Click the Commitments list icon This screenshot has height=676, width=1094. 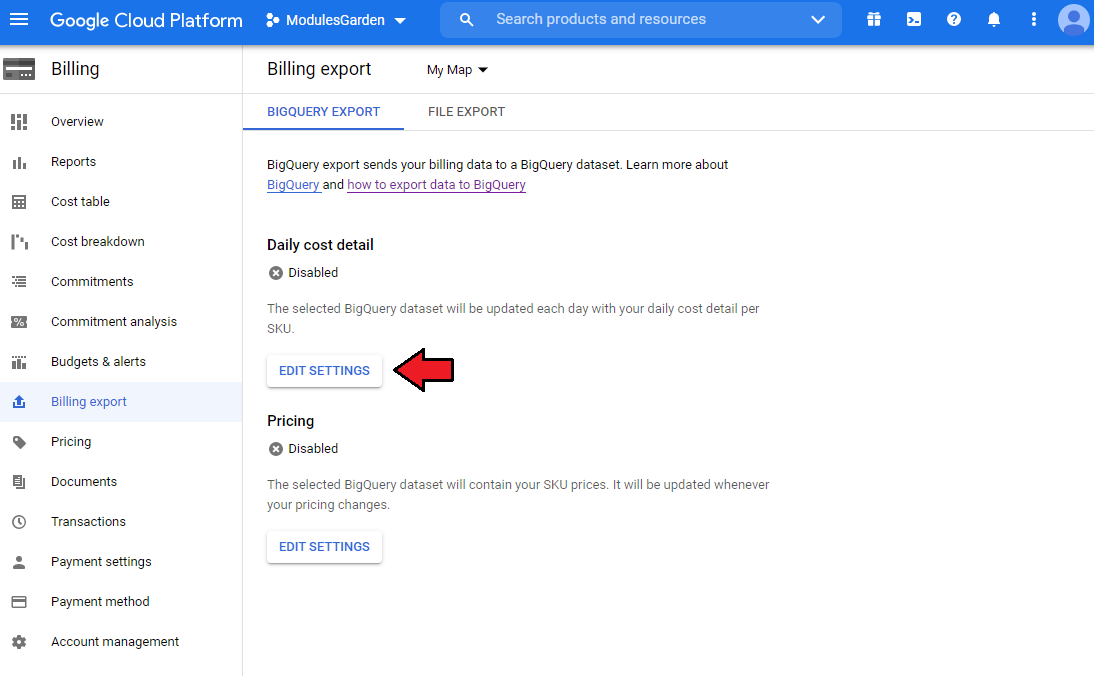click(x=19, y=282)
